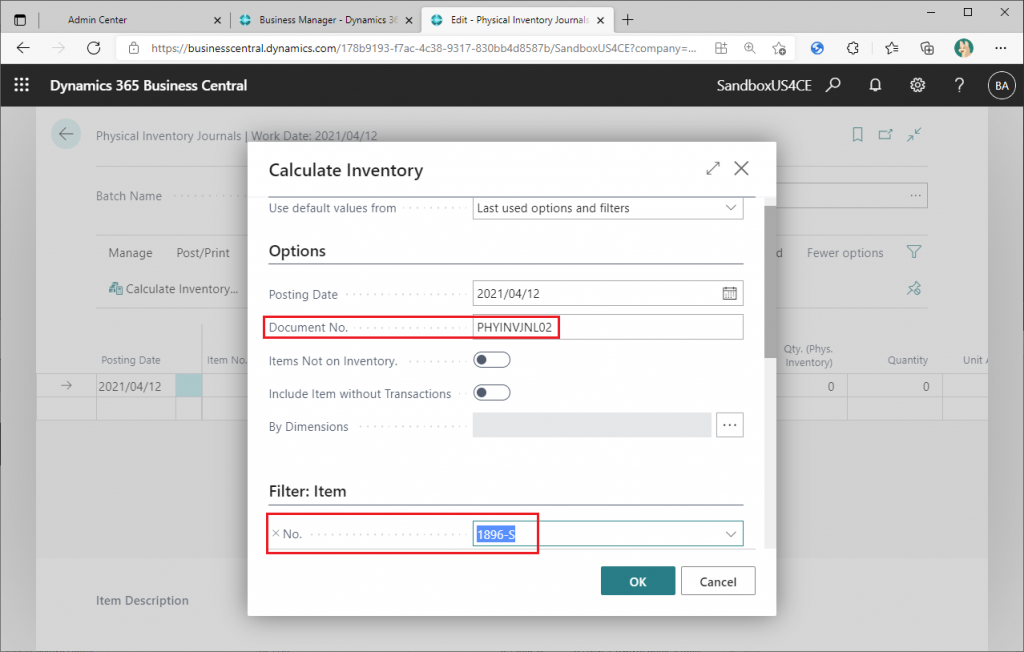The width and height of the screenshot is (1024, 652).
Task: Open the browser zoom magnifier icon
Action: [750, 48]
